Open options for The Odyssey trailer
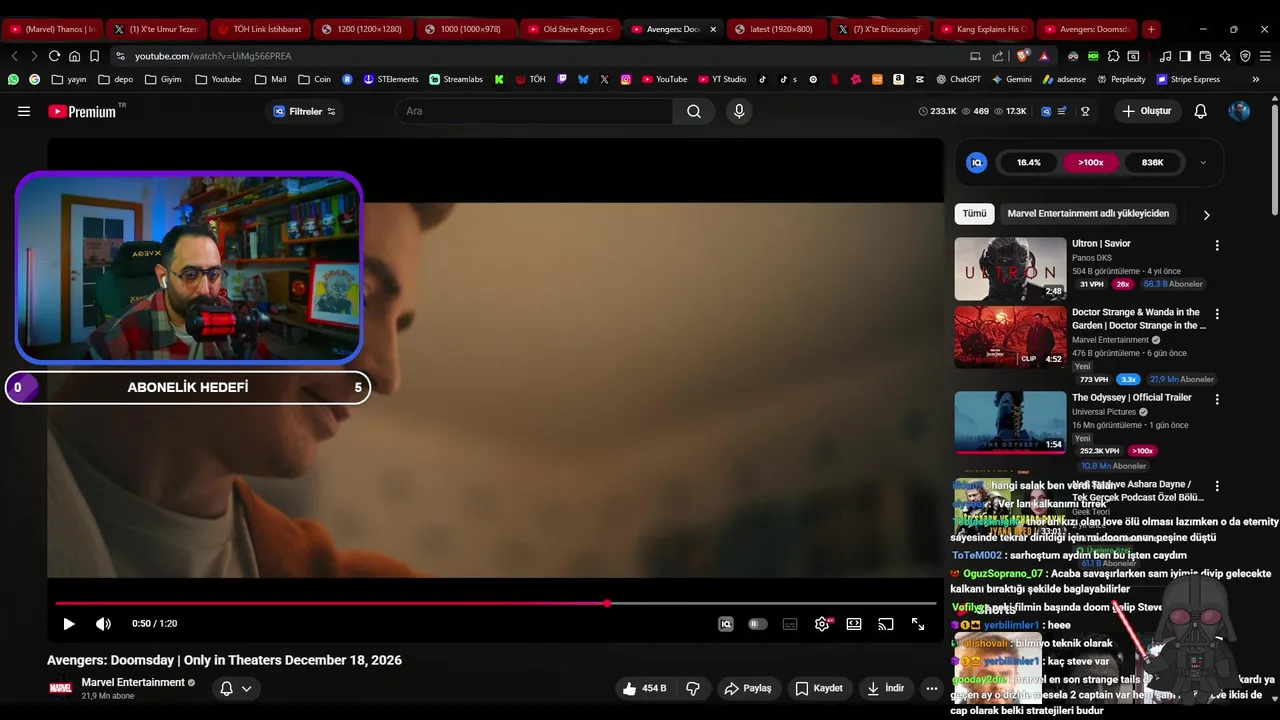This screenshot has height=720, width=1280. (1217, 399)
